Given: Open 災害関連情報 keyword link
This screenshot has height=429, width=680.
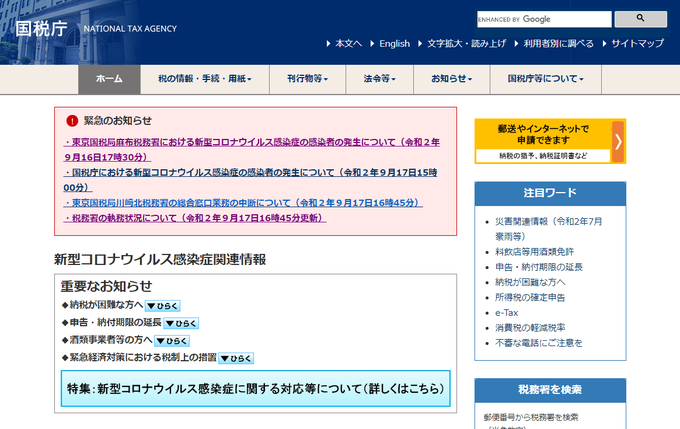Looking at the screenshot, I should click(x=549, y=229).
